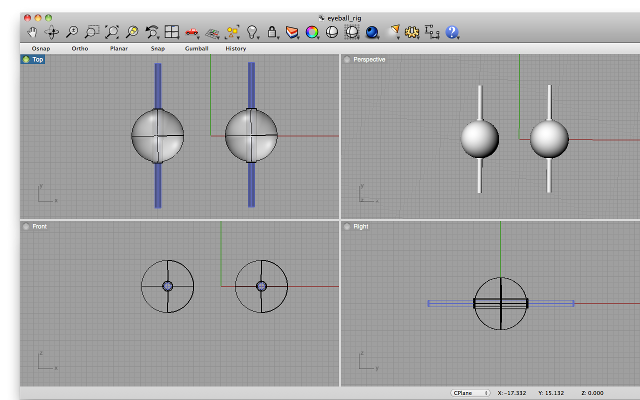Select the Zoom Window tool
640x400 pixels.
click(x=92, y=32)
